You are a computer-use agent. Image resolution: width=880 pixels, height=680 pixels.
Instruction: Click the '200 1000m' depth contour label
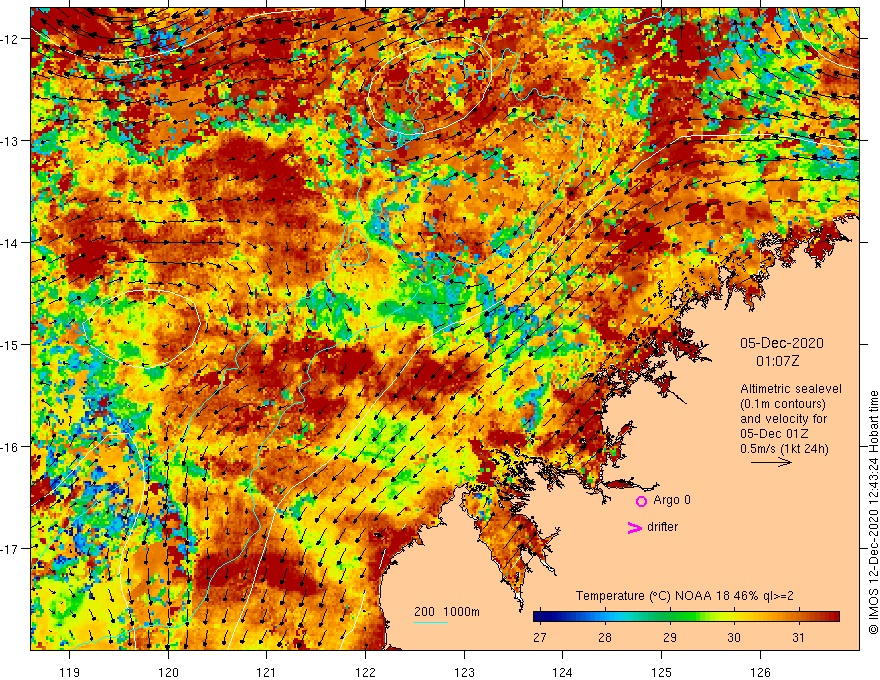(447, 612)
